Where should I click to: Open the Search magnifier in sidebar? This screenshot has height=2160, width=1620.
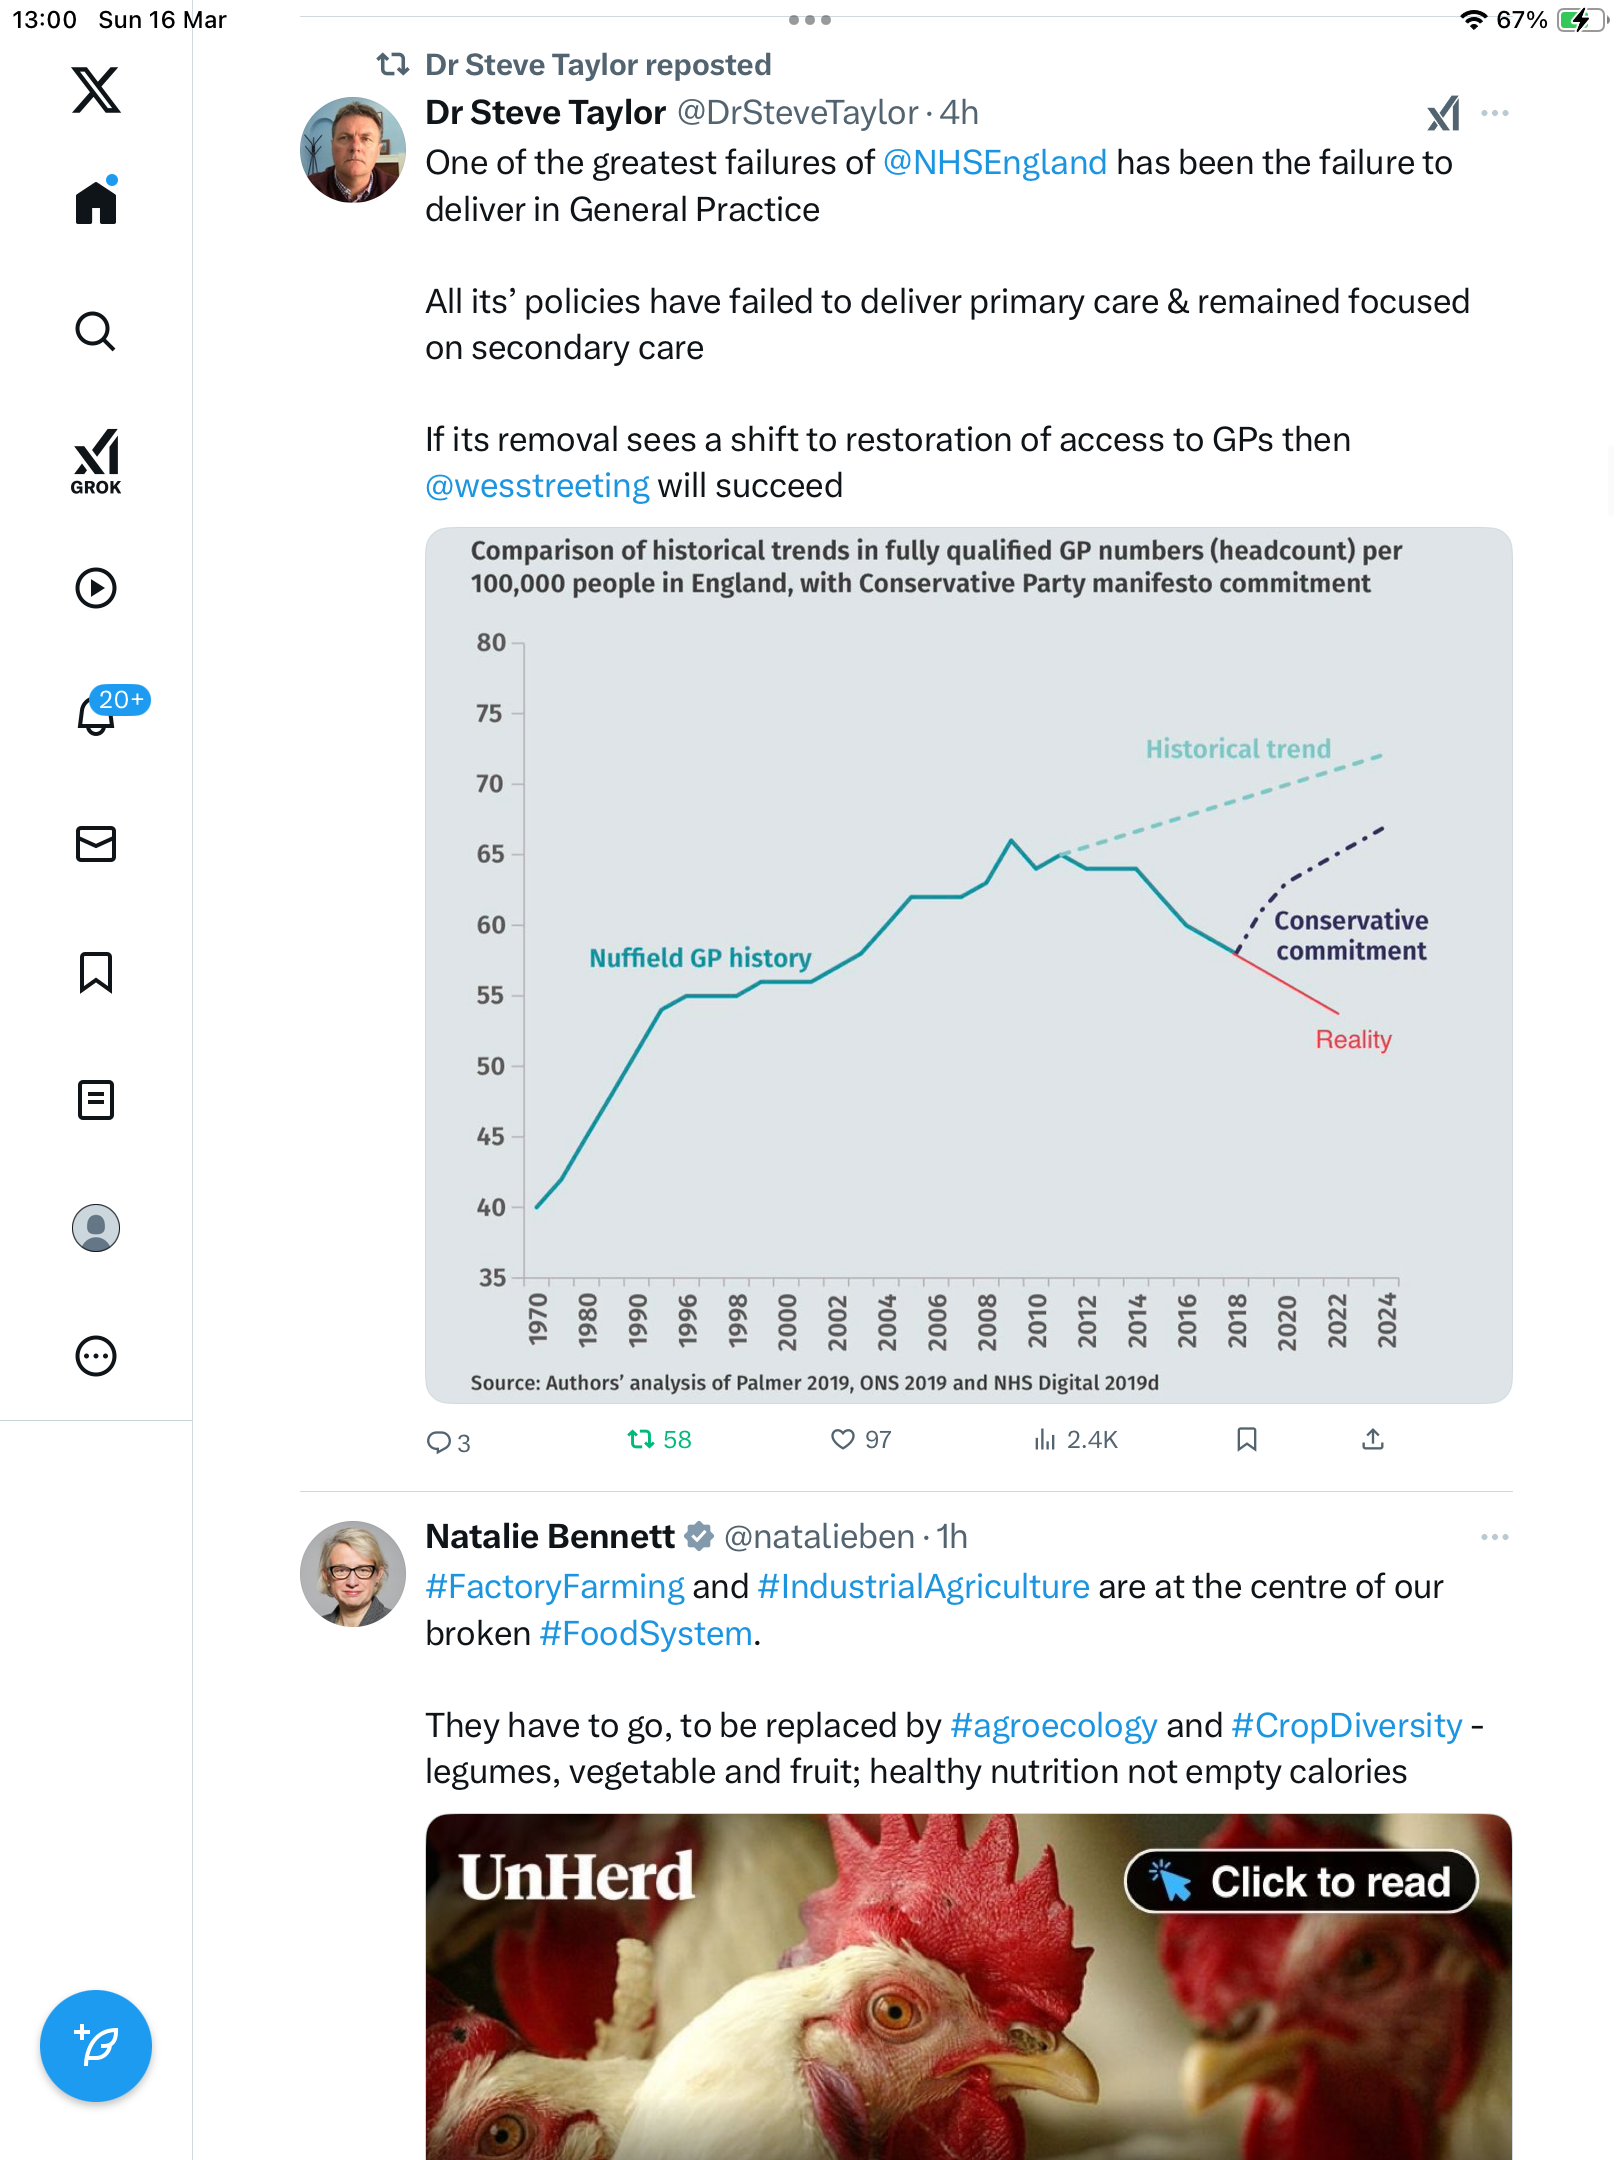[96, 331]
